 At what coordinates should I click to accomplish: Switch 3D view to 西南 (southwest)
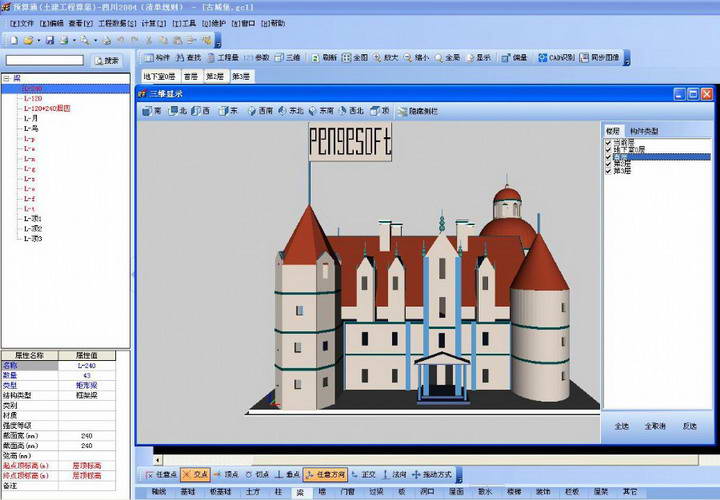(x=260, y=111)
